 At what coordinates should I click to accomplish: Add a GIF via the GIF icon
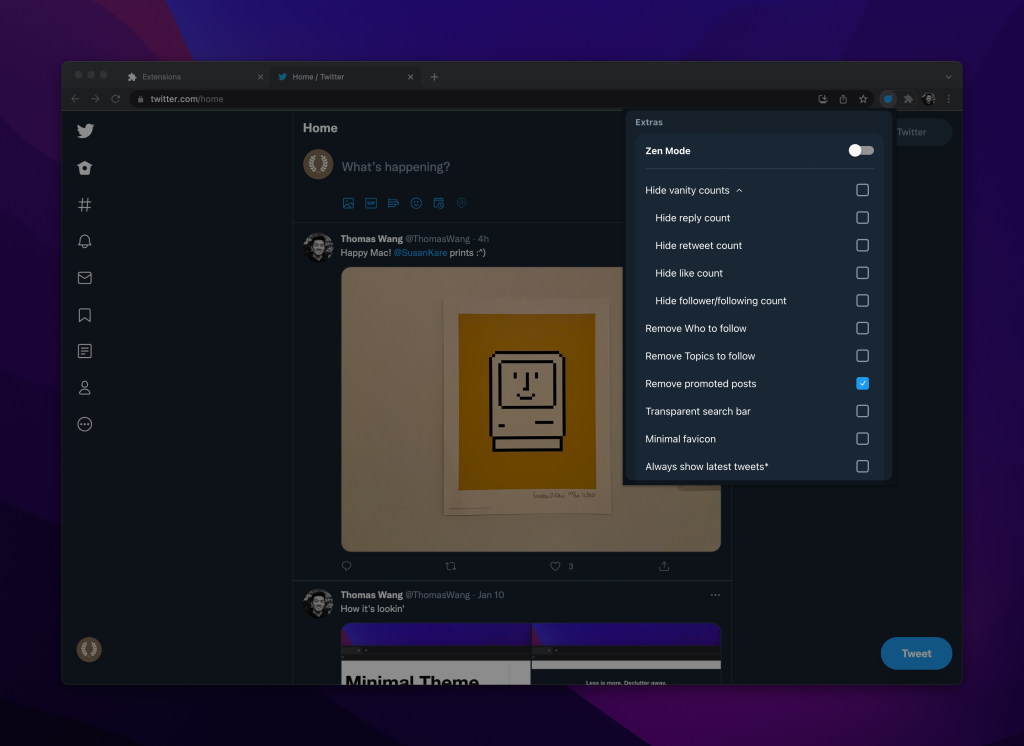pyautogui.click(x=371, y=203)
